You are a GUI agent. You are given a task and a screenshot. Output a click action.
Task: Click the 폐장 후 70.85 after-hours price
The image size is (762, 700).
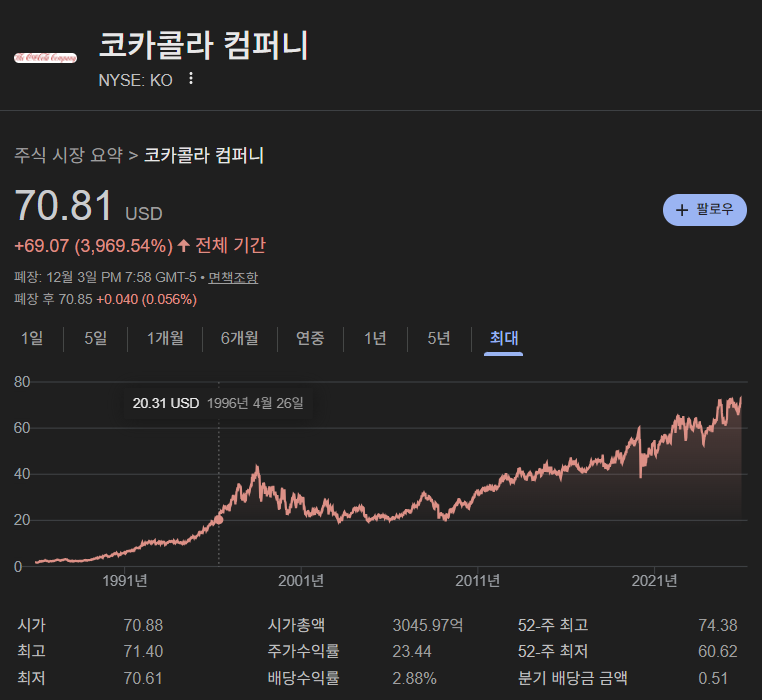point(53,299)
